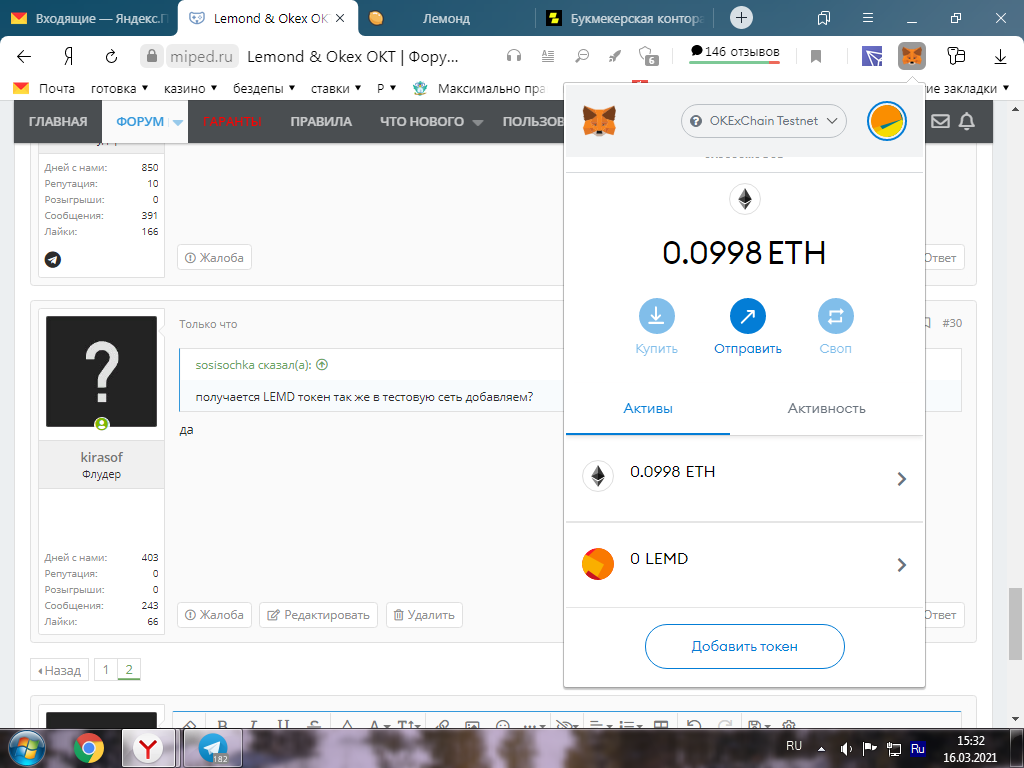Click the Редактировать post button
This screenshot has width=1024, height=768.
pos(319,615)
